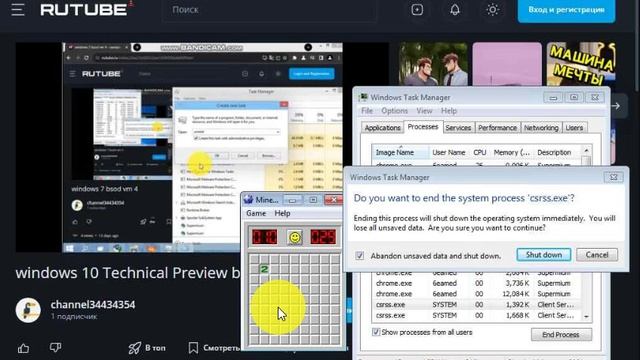Open channel34434354 avatar

(28, 310)
